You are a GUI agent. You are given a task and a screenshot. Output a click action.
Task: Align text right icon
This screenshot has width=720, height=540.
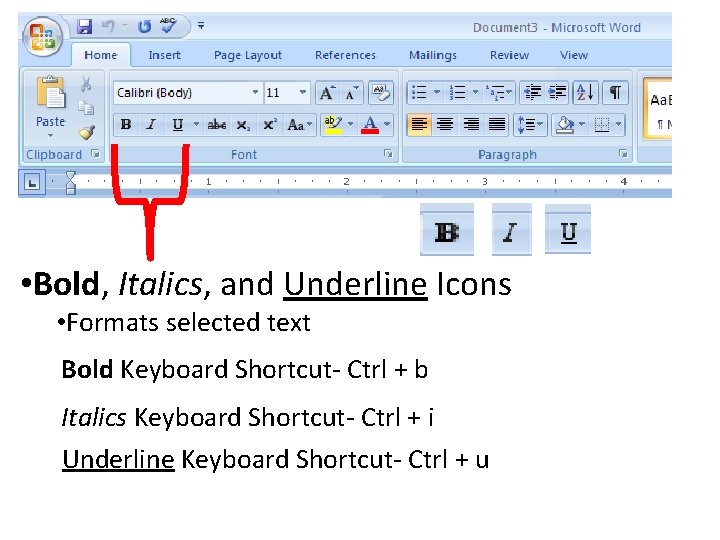(x=471, y=124)
